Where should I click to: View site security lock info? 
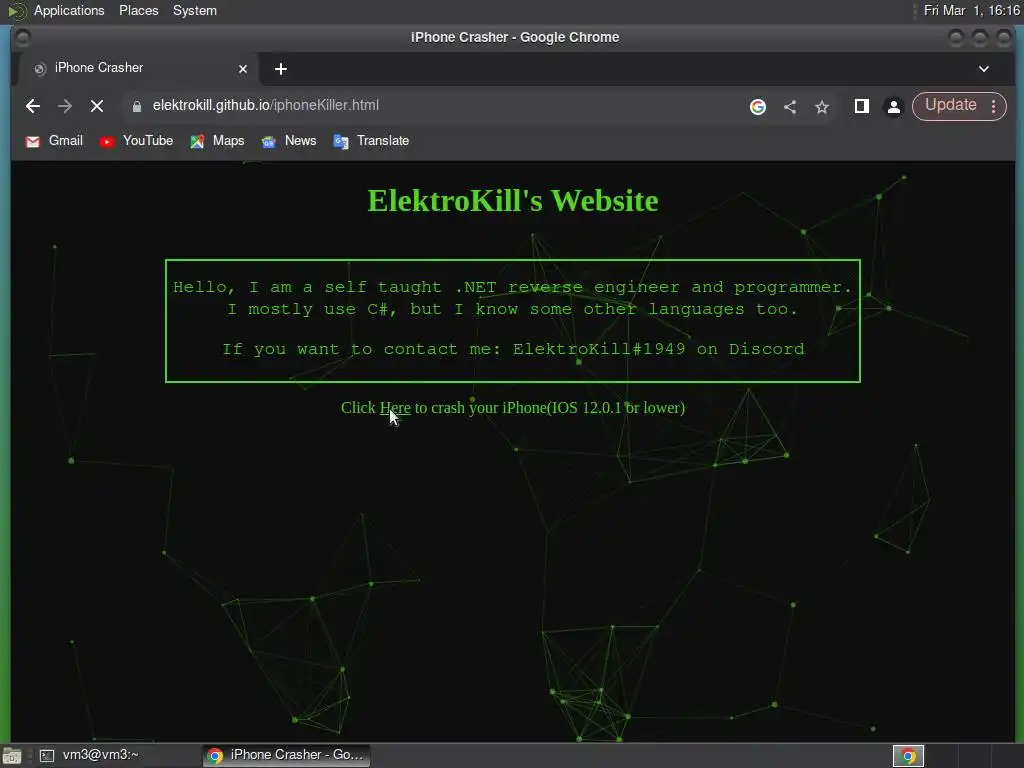(136, 106)
